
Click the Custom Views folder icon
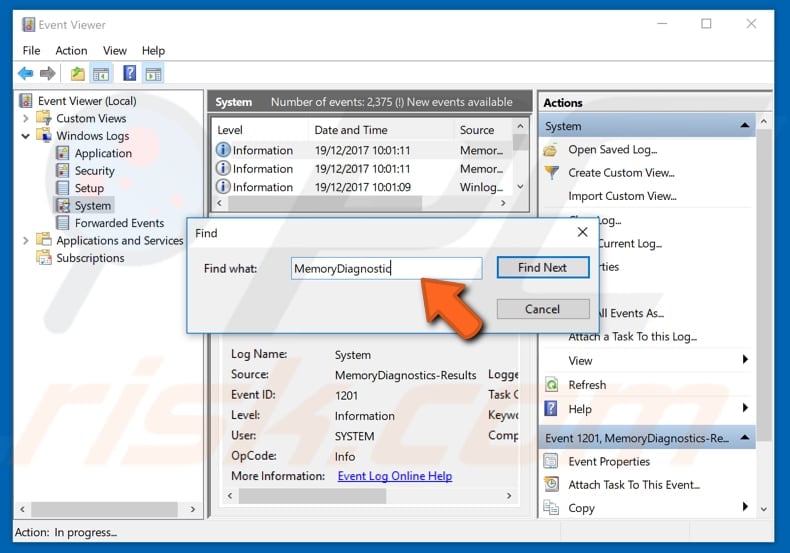[44, 118]
